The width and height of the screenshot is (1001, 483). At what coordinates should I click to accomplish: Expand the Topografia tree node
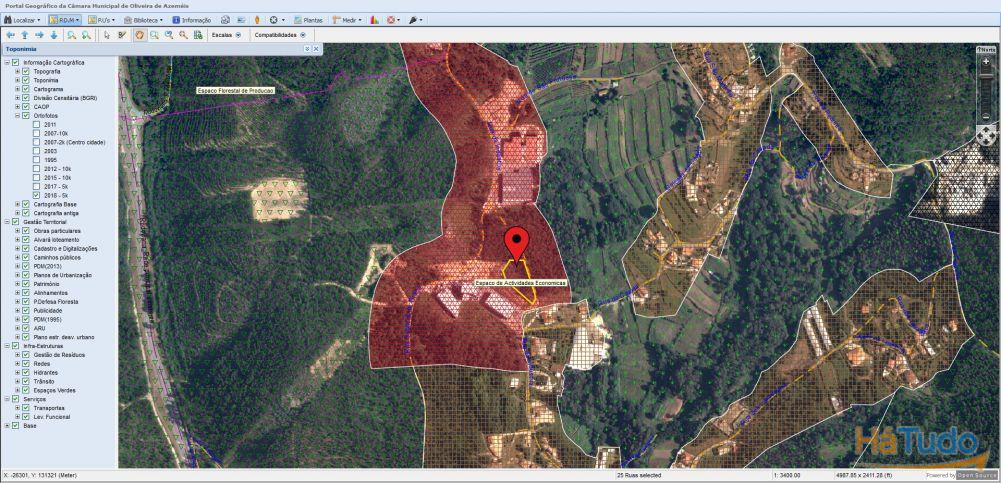17,72
